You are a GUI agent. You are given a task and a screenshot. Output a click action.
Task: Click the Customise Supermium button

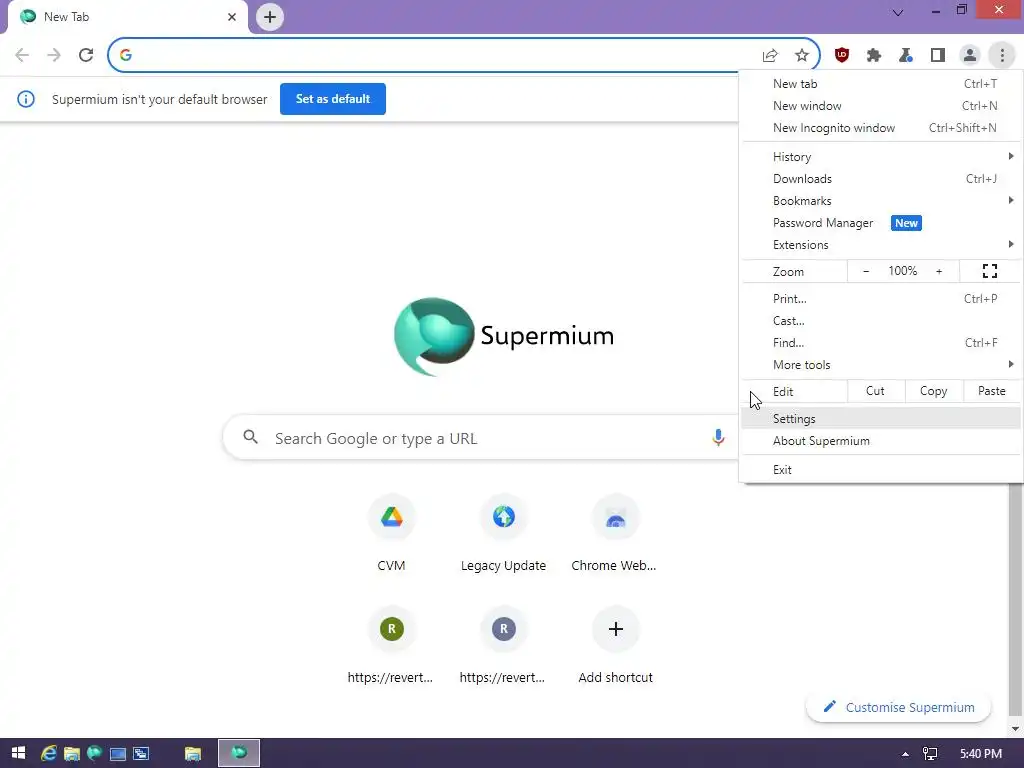(899, 707)
